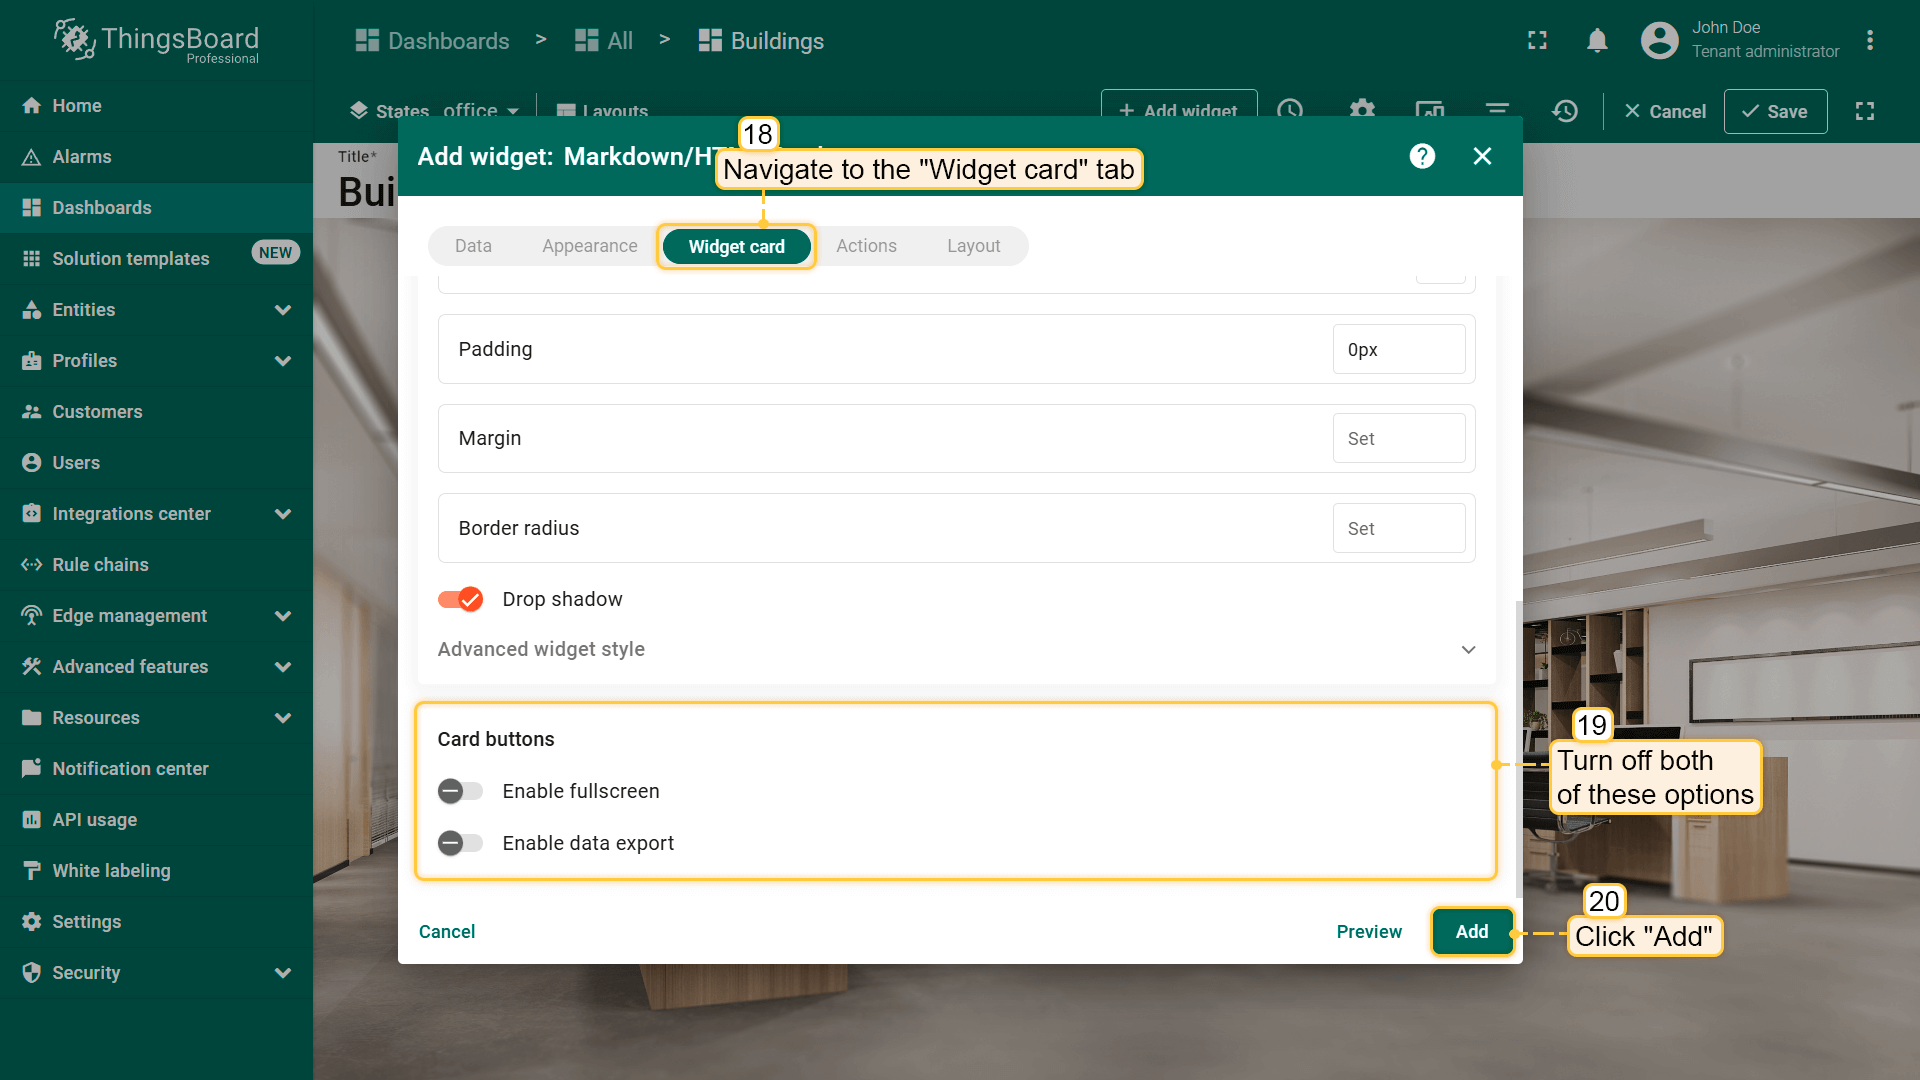Screen dimensions: 1920x1080
Task: Turn on Enable fullscreen toggle
Action: [460, 791]
